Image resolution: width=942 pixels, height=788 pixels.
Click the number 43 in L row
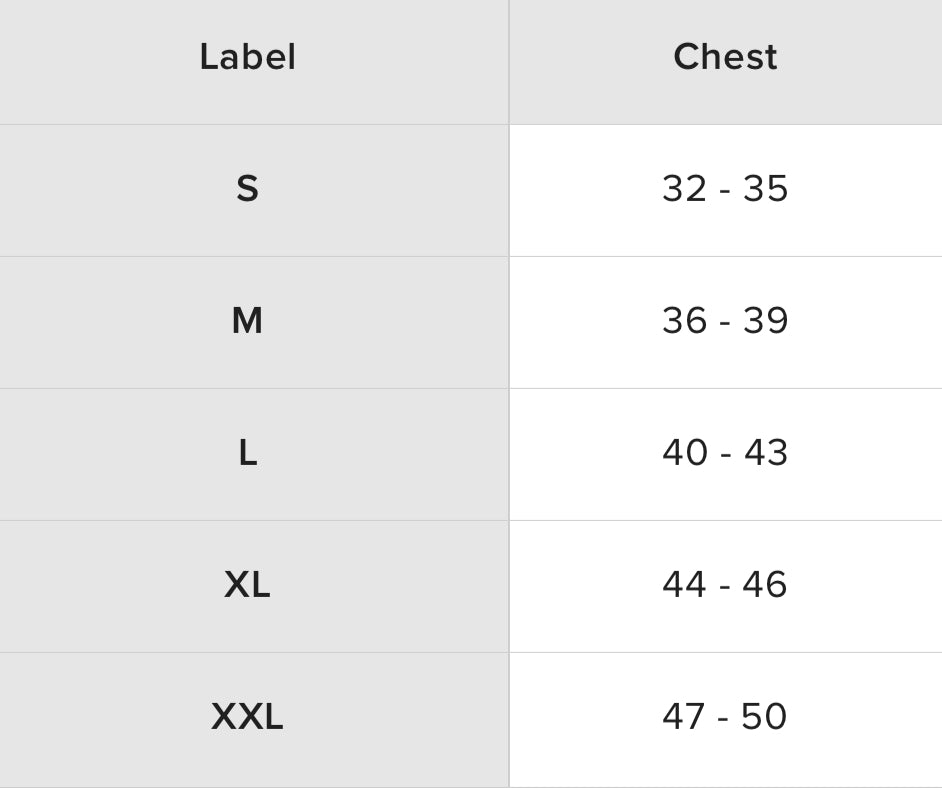click(x=766, y=453)
